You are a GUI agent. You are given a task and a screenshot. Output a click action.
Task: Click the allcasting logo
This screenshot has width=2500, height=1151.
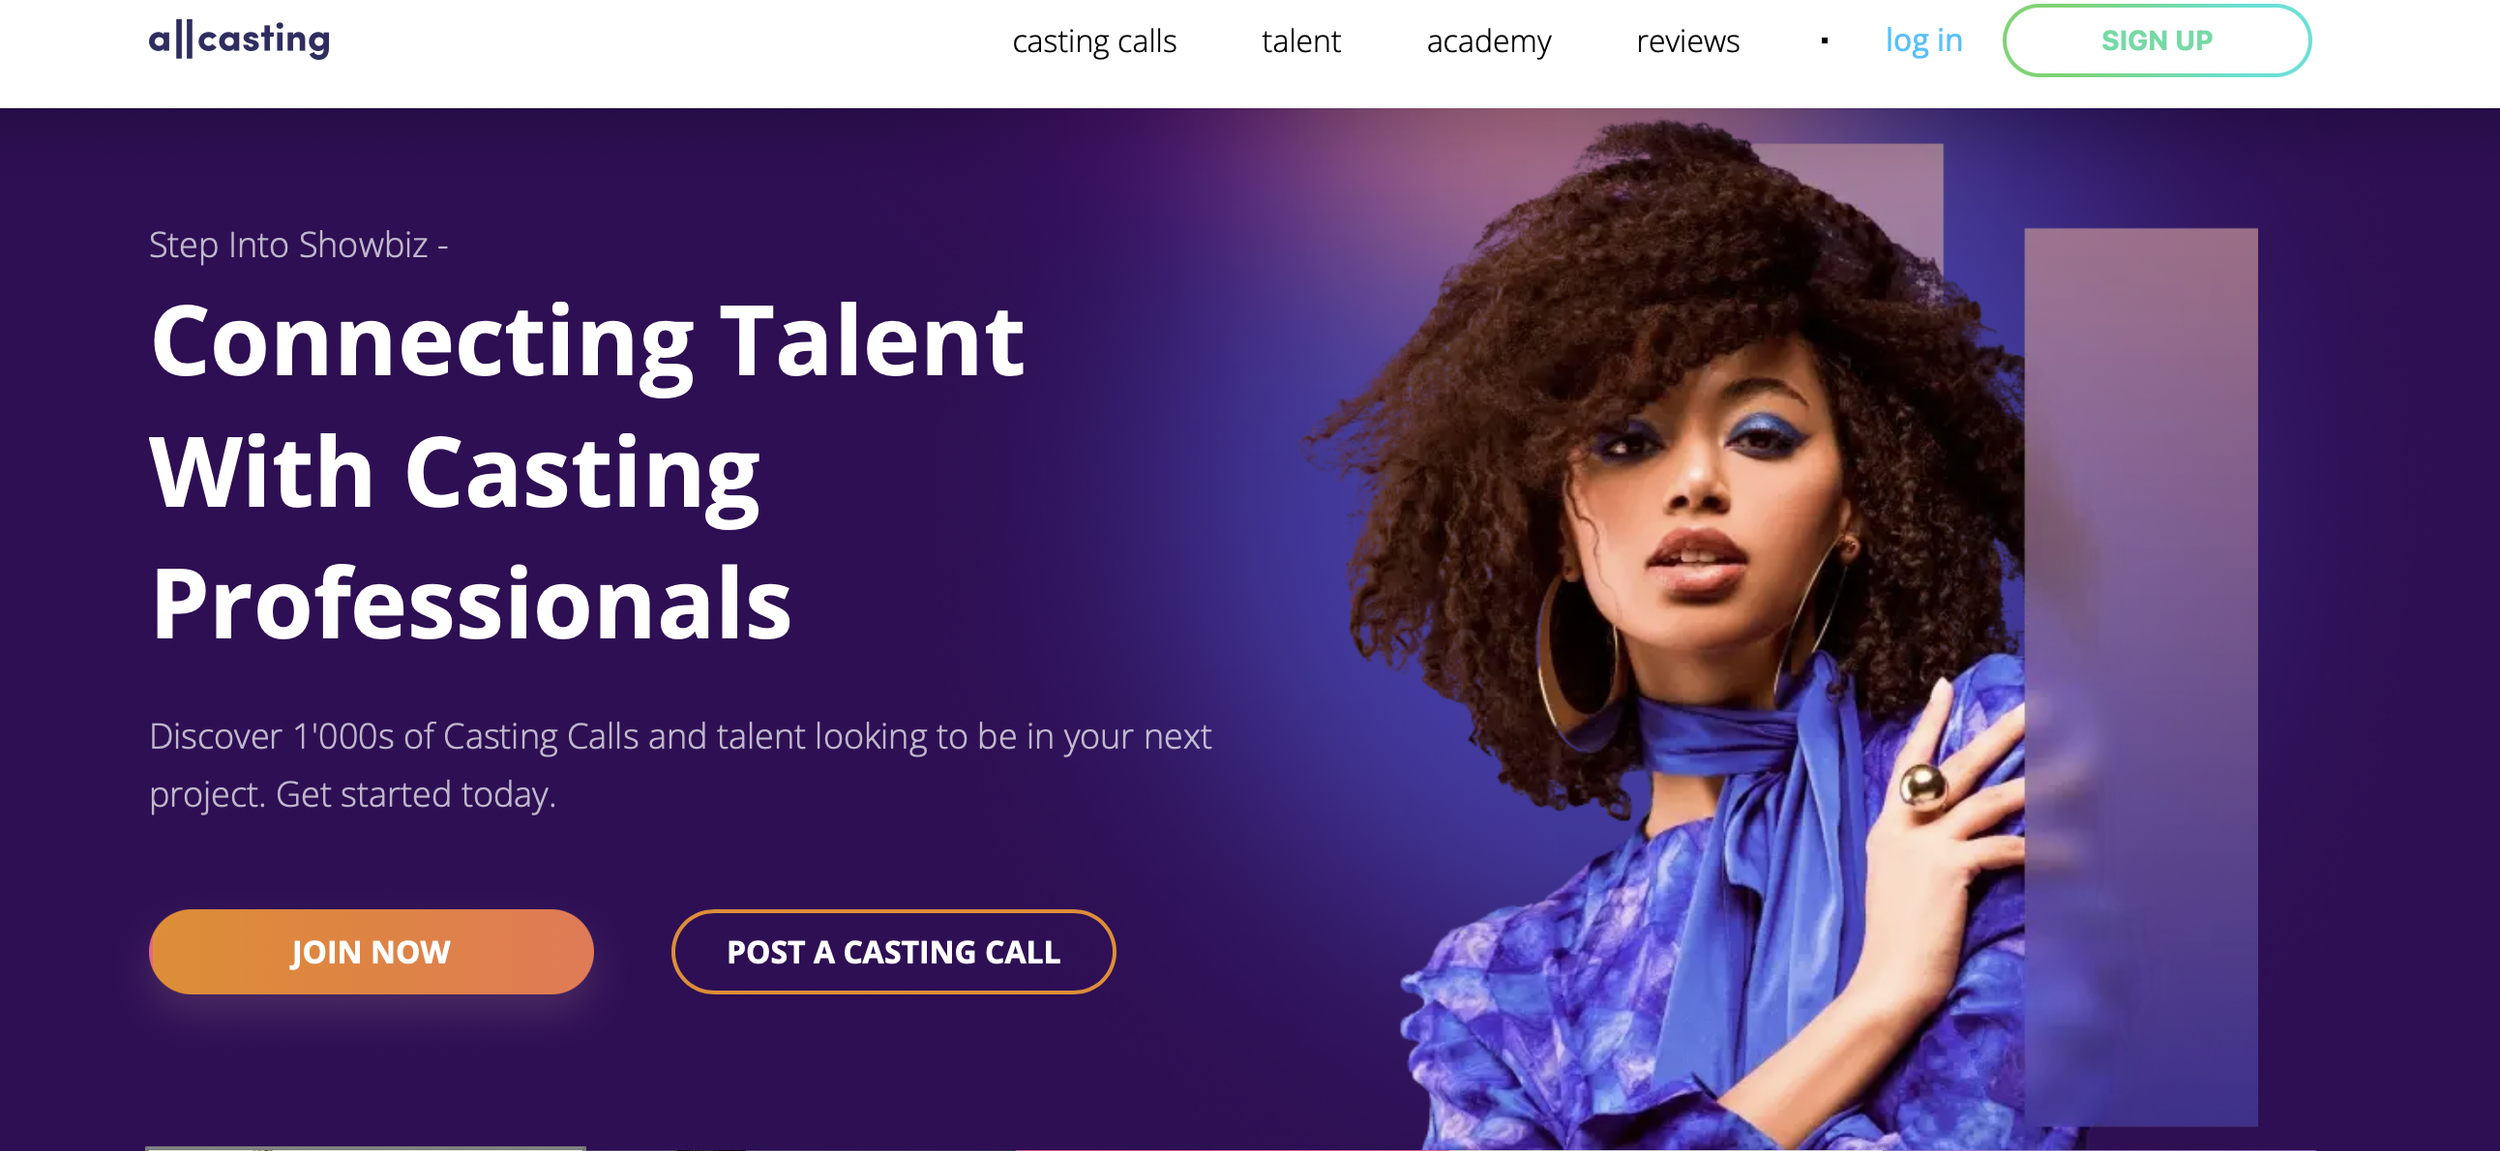tap(239, 40)
